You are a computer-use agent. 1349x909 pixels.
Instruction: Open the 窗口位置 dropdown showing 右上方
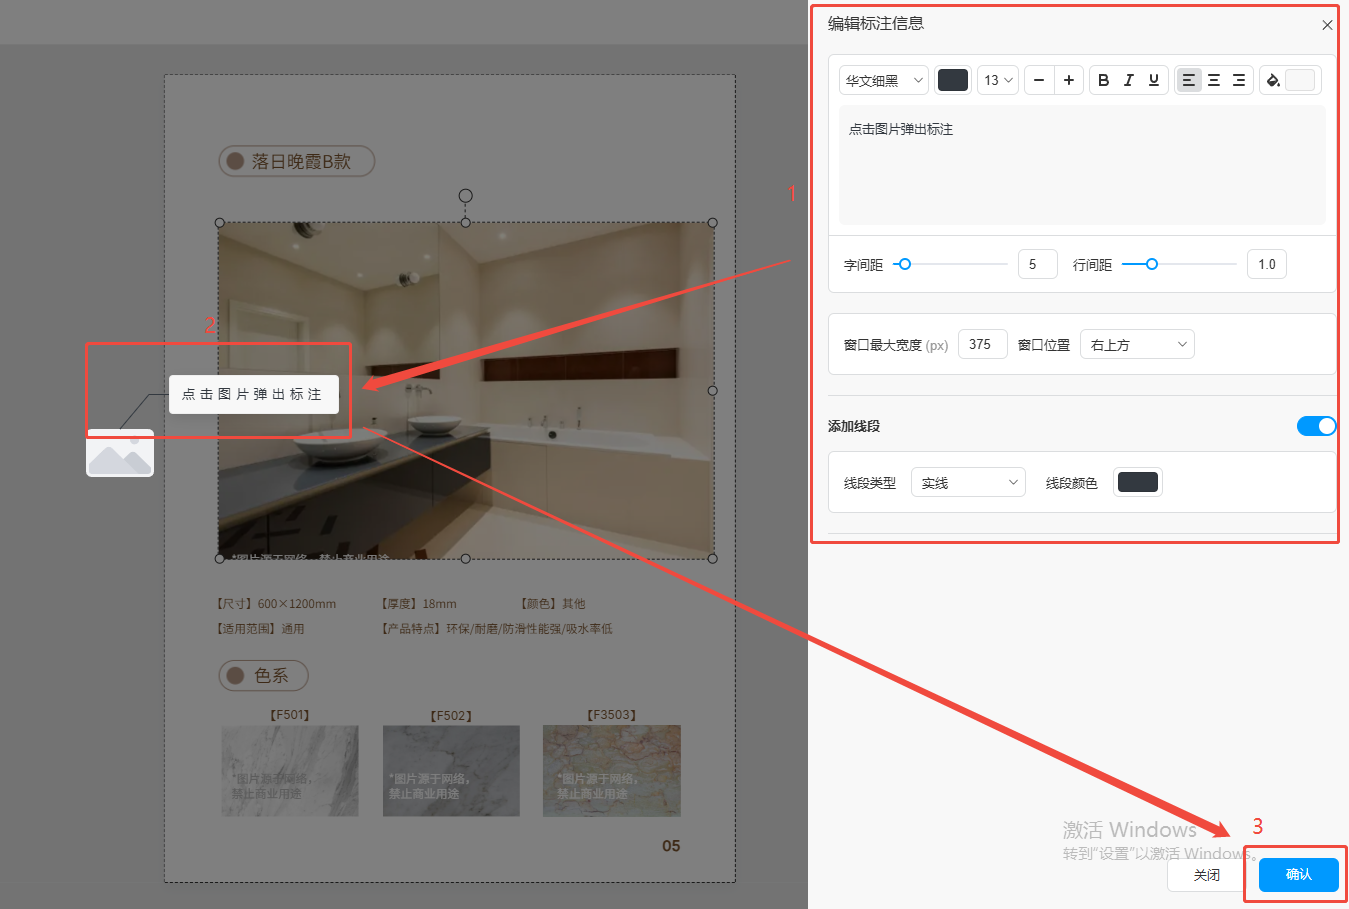point(1137,345)
